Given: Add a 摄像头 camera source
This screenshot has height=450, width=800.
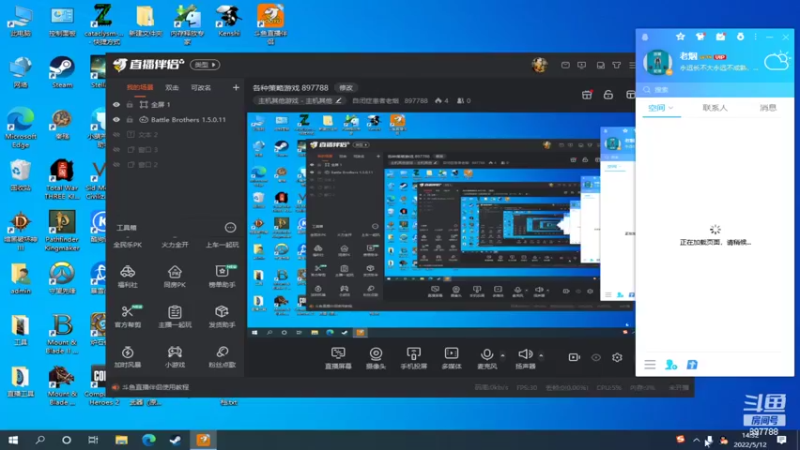Looking at the screenshot, I should [x=376, y=358].
